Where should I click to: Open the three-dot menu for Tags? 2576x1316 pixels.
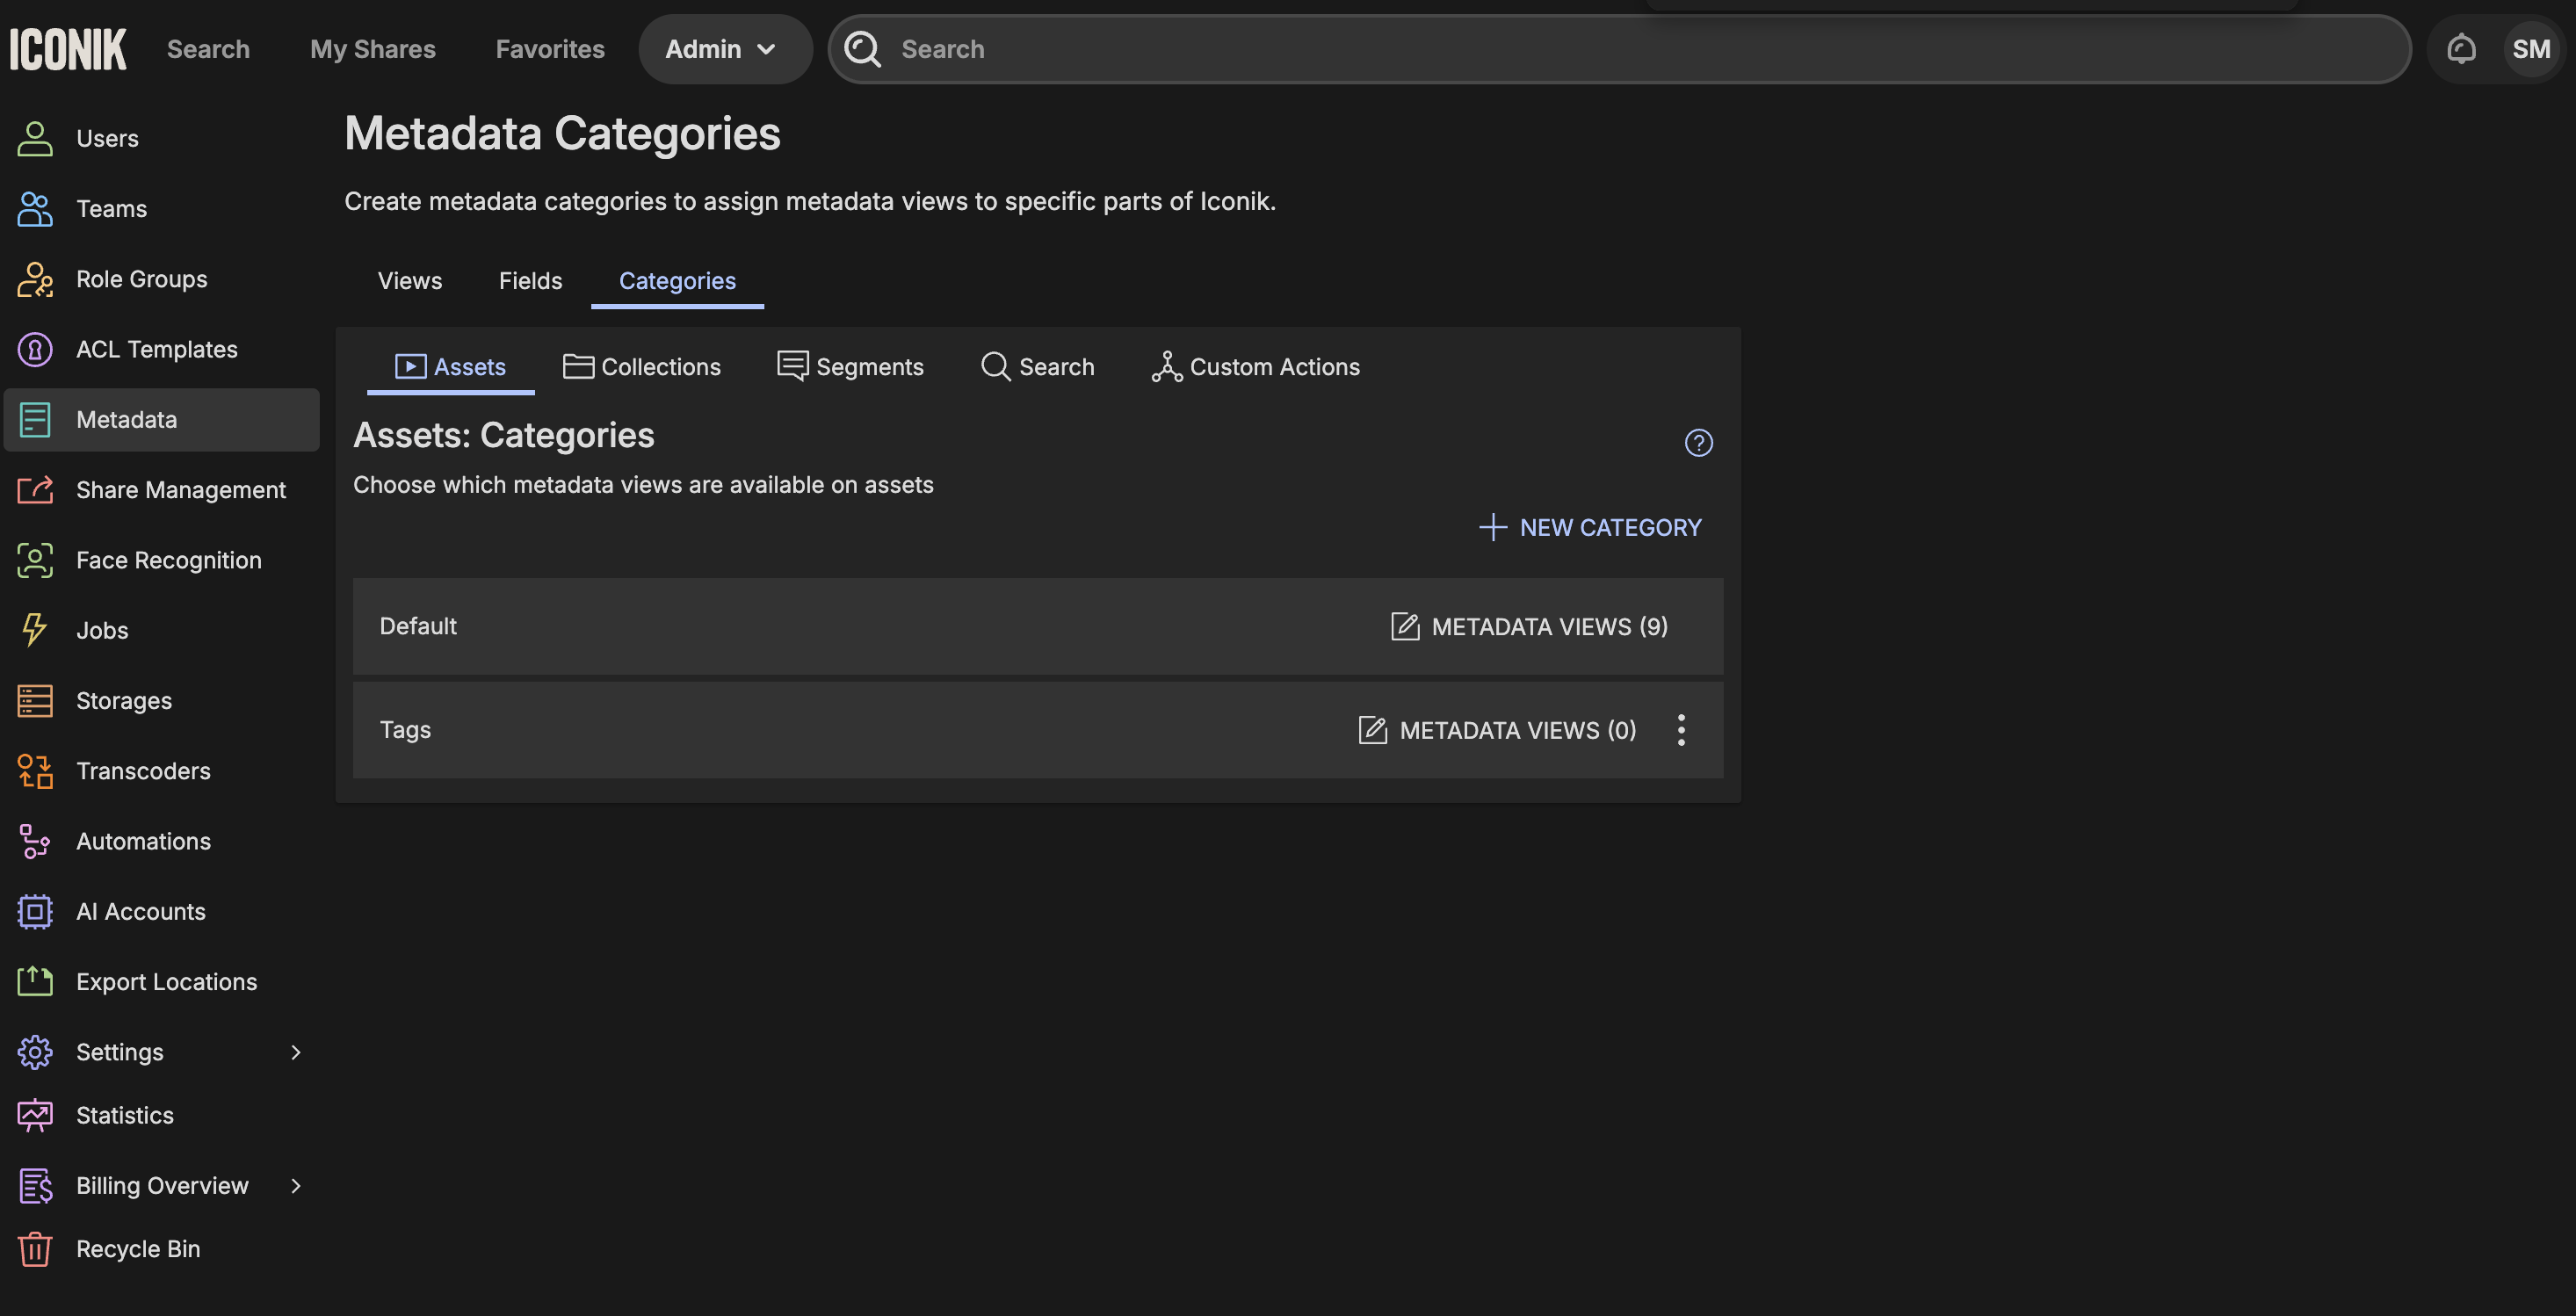tap(1681, 730)
